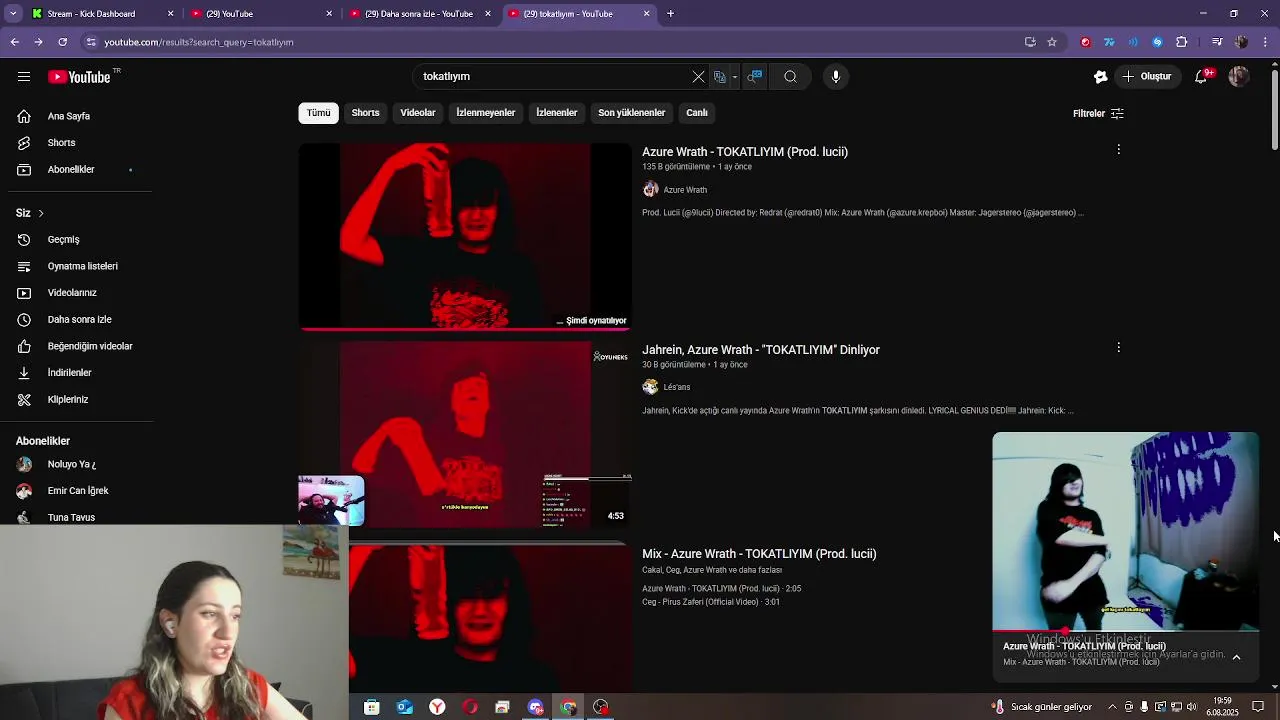
Task: Clear the search box with the X
Action: (x=698, y=76)
